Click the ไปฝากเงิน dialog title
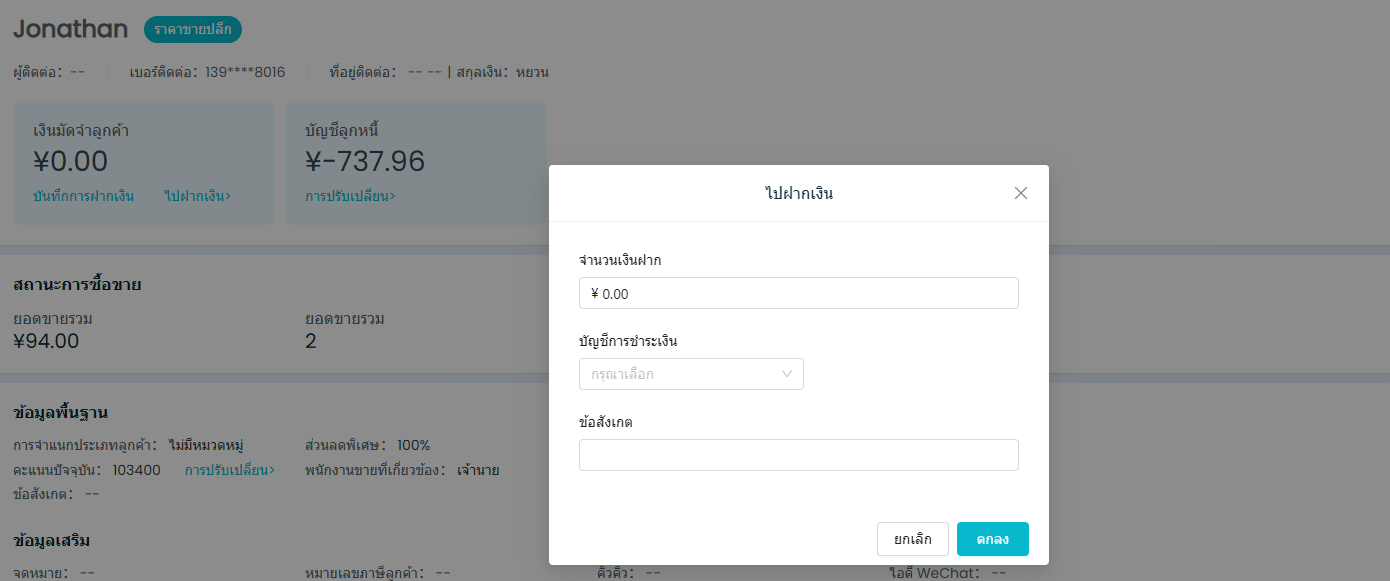This screenshot has width=1390, height=581. point(798,194)
